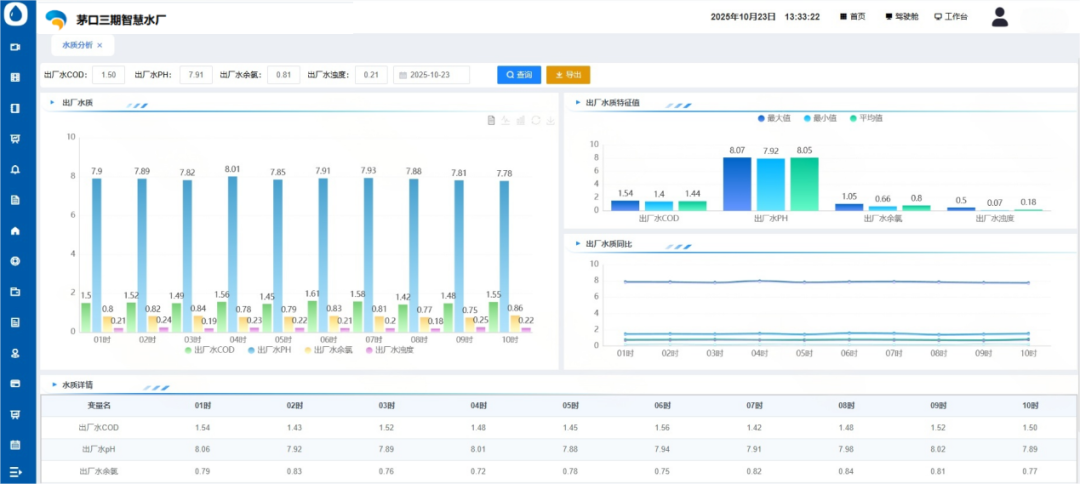The image size is (1080, 484).
Task: Click the 出厂水余氯 input field
Action: coord(283,74)
